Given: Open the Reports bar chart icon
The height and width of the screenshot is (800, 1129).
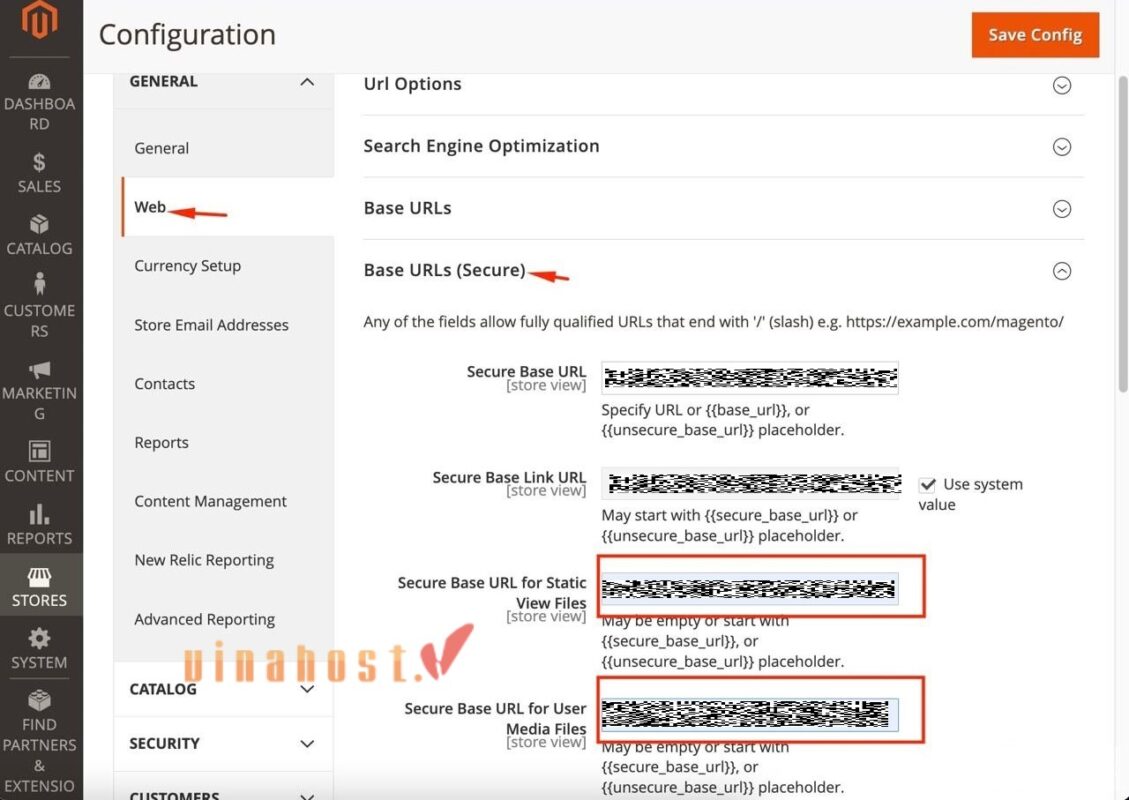Looking at the screenshot, I should (x=40, y=514).
